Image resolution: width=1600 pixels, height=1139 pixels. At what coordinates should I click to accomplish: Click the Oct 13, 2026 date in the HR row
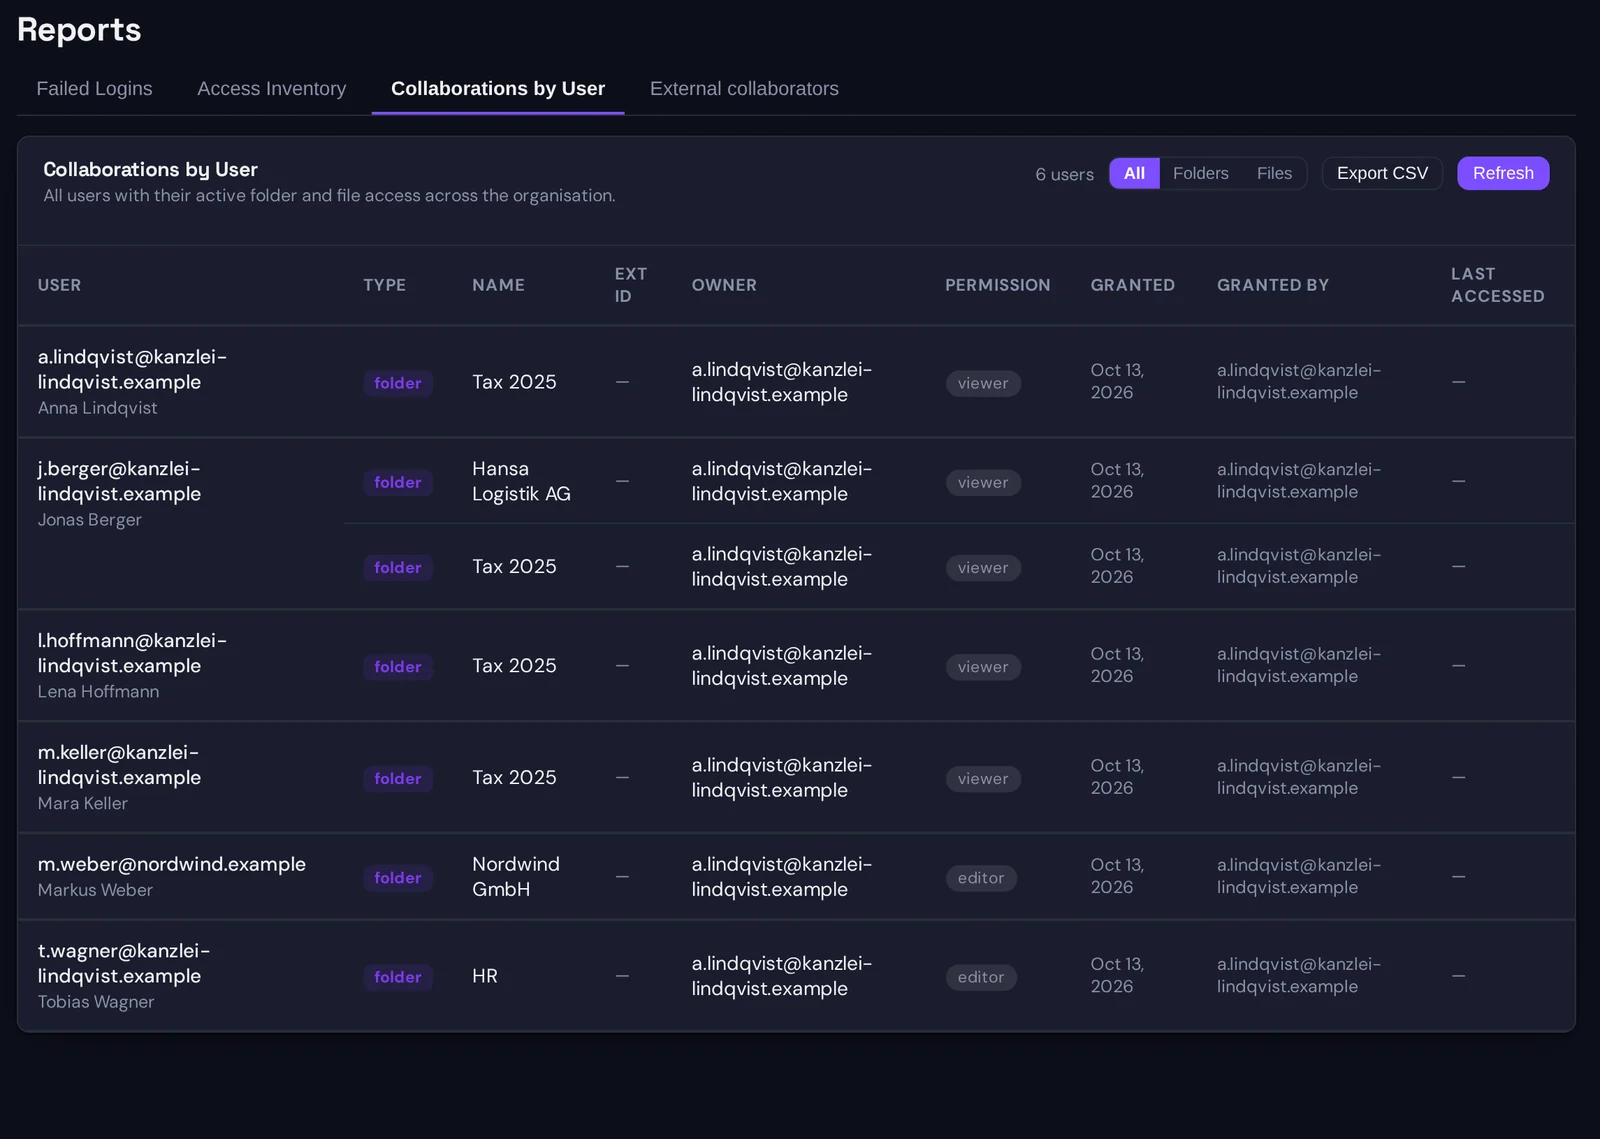[1117, 975]
